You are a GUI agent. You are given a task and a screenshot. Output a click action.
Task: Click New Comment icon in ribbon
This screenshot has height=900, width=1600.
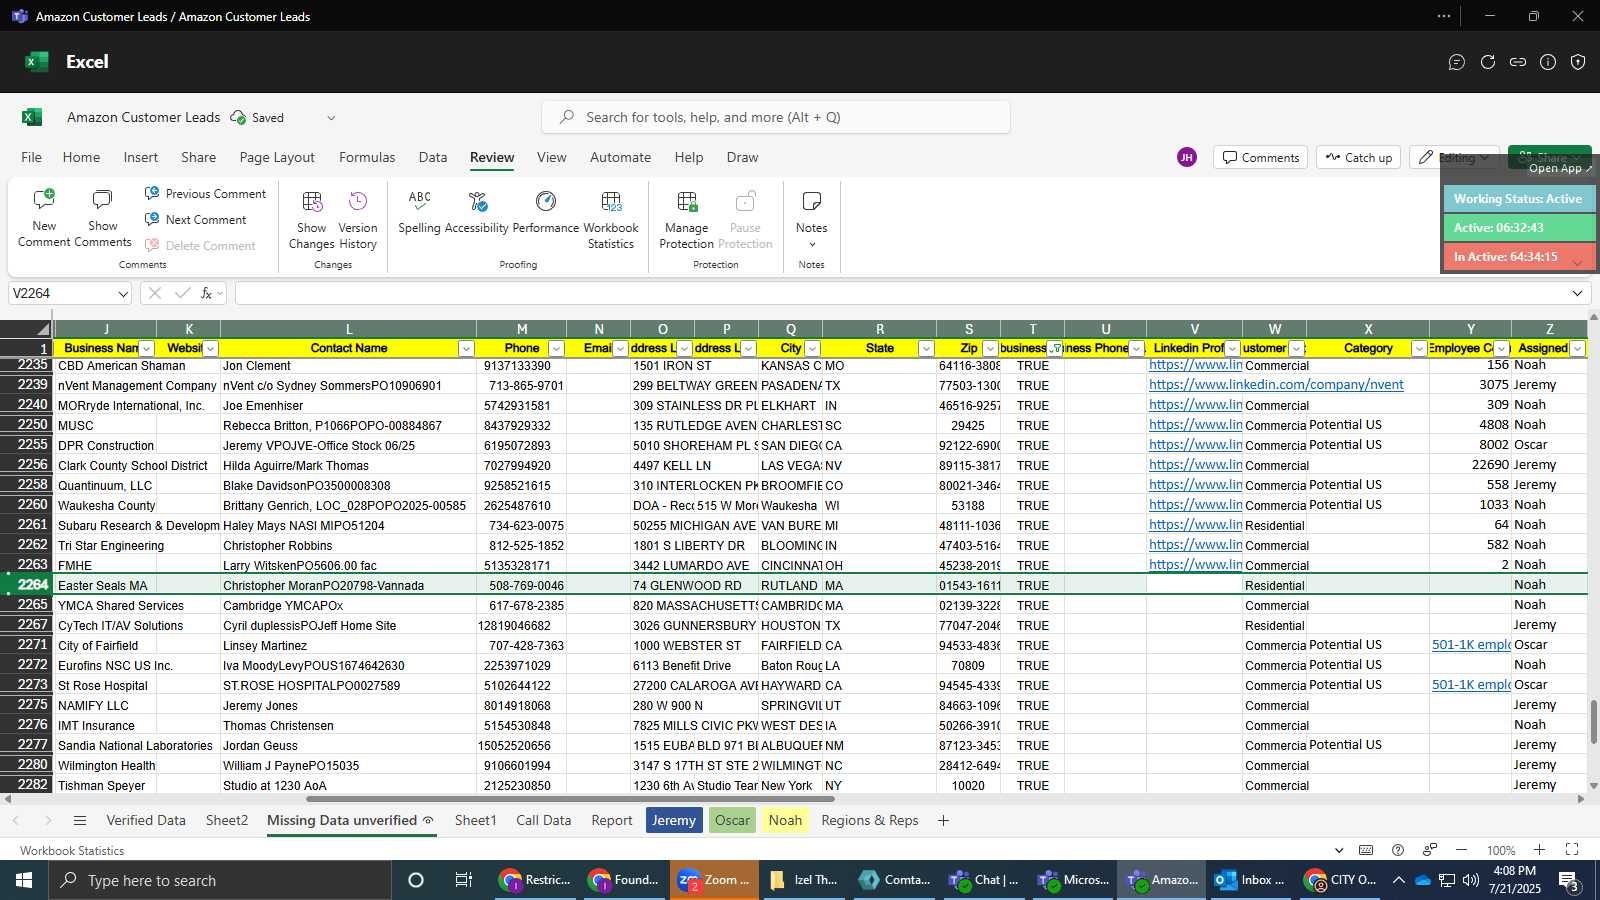pos(44,219)
